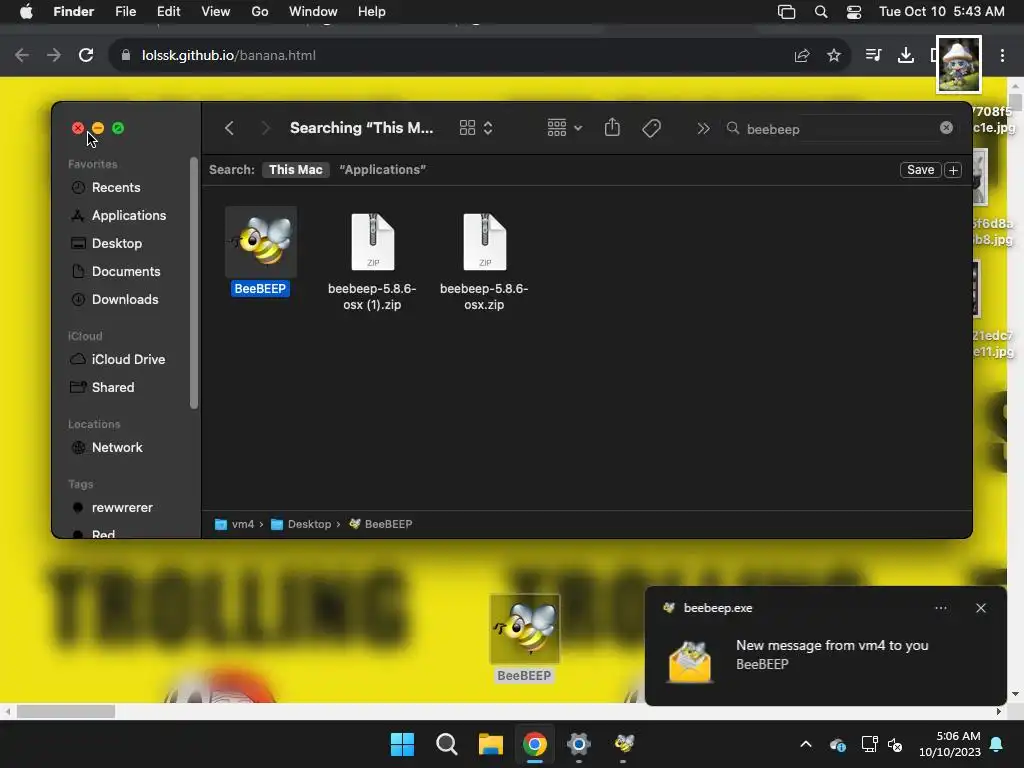Open the Go menu
This screenshot has width=1024, height=768.
(x=260, y=12)
